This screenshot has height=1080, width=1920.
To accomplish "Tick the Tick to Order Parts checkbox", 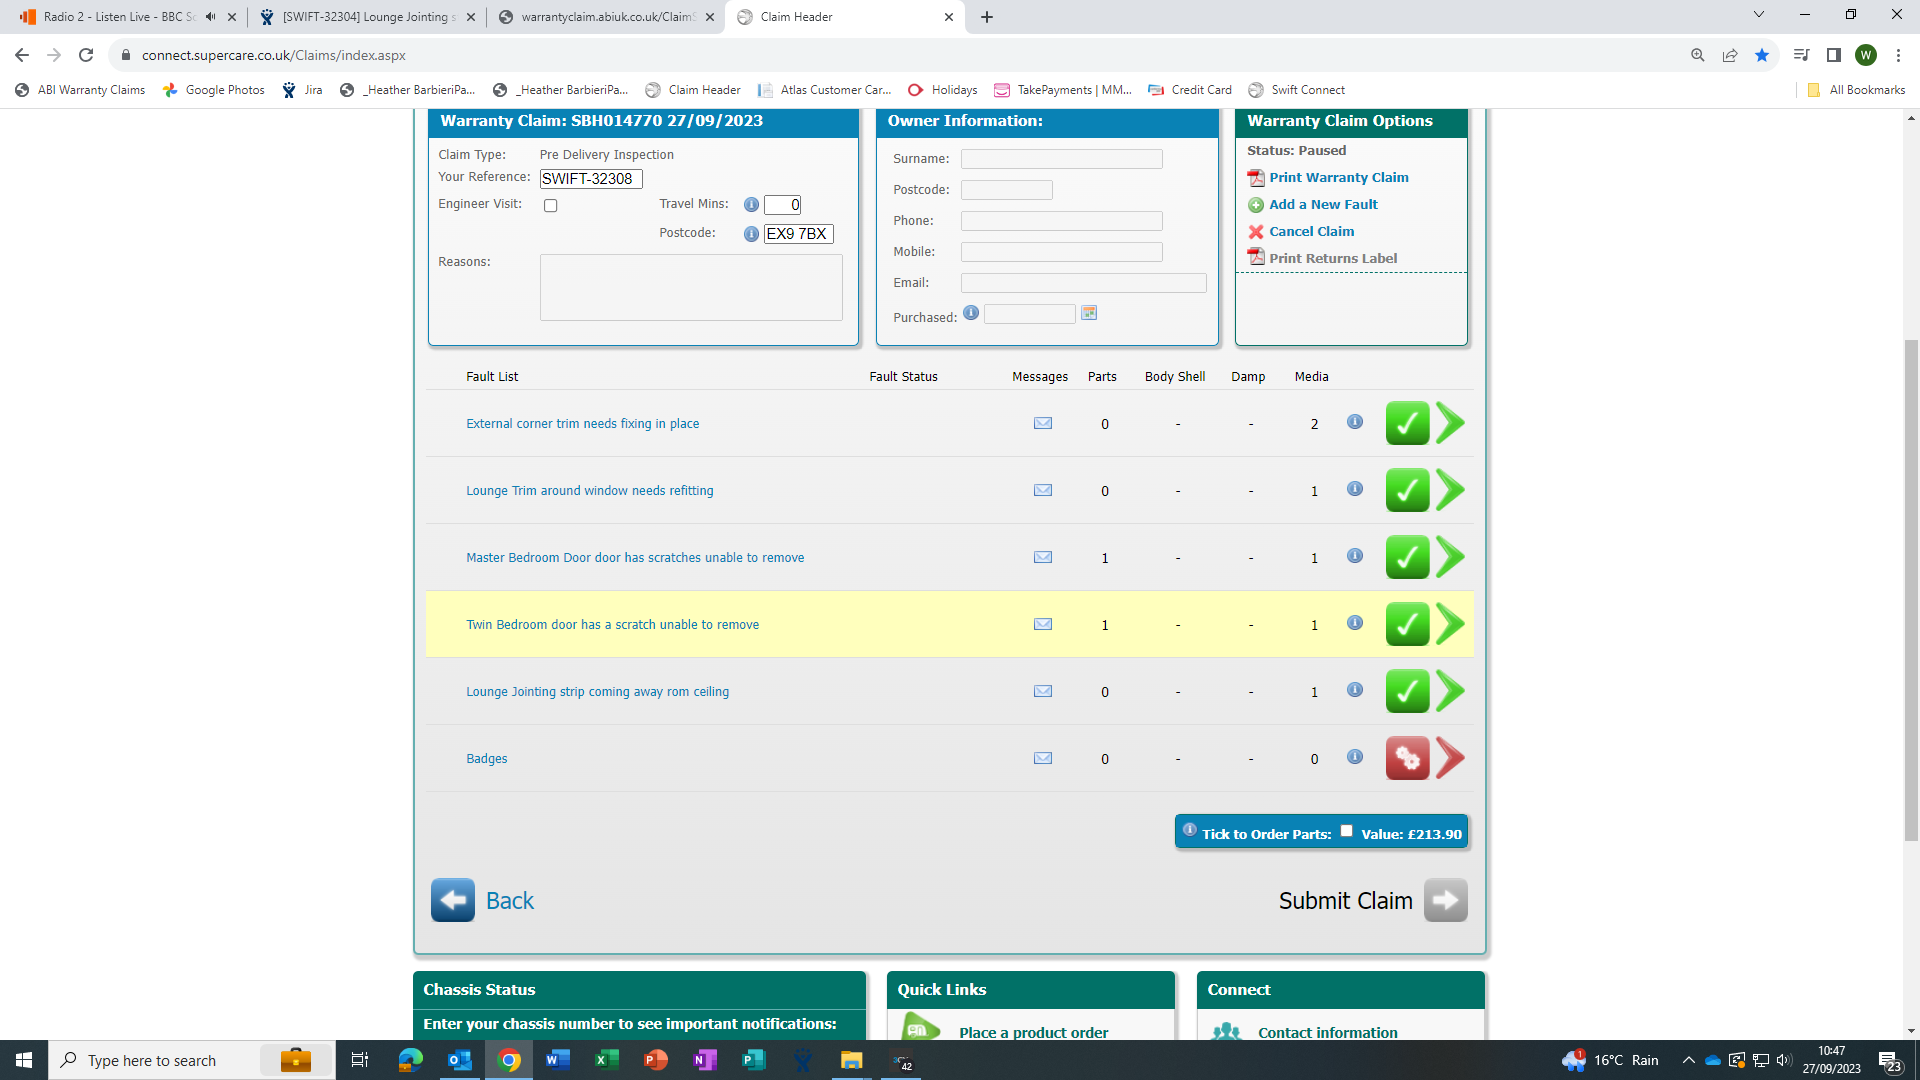I will click(1346, 831).
